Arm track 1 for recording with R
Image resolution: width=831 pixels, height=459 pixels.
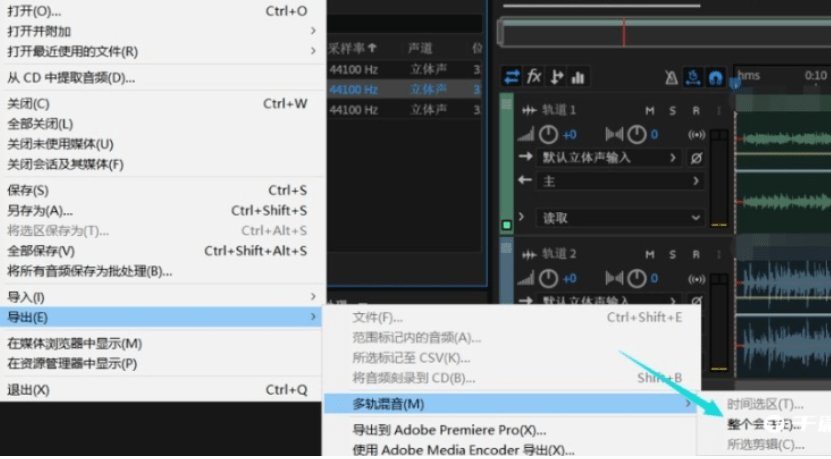click(x=696, y=111)
